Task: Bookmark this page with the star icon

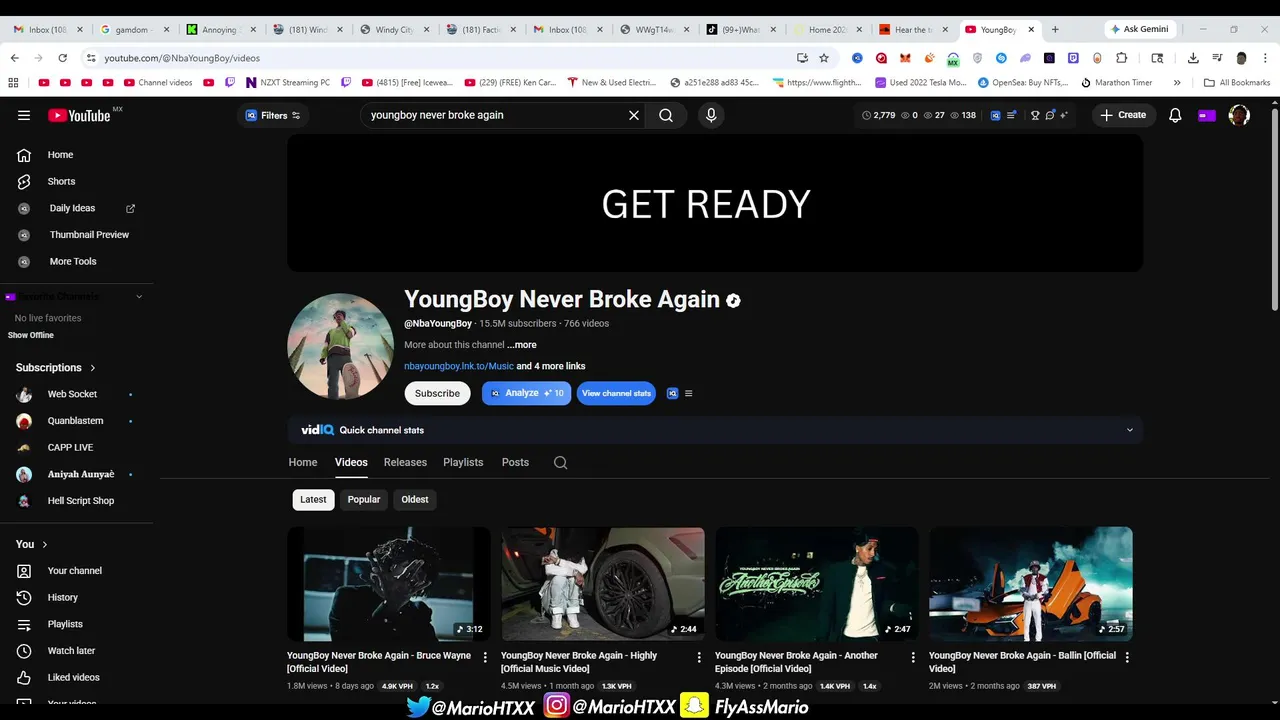Action: 824,58
